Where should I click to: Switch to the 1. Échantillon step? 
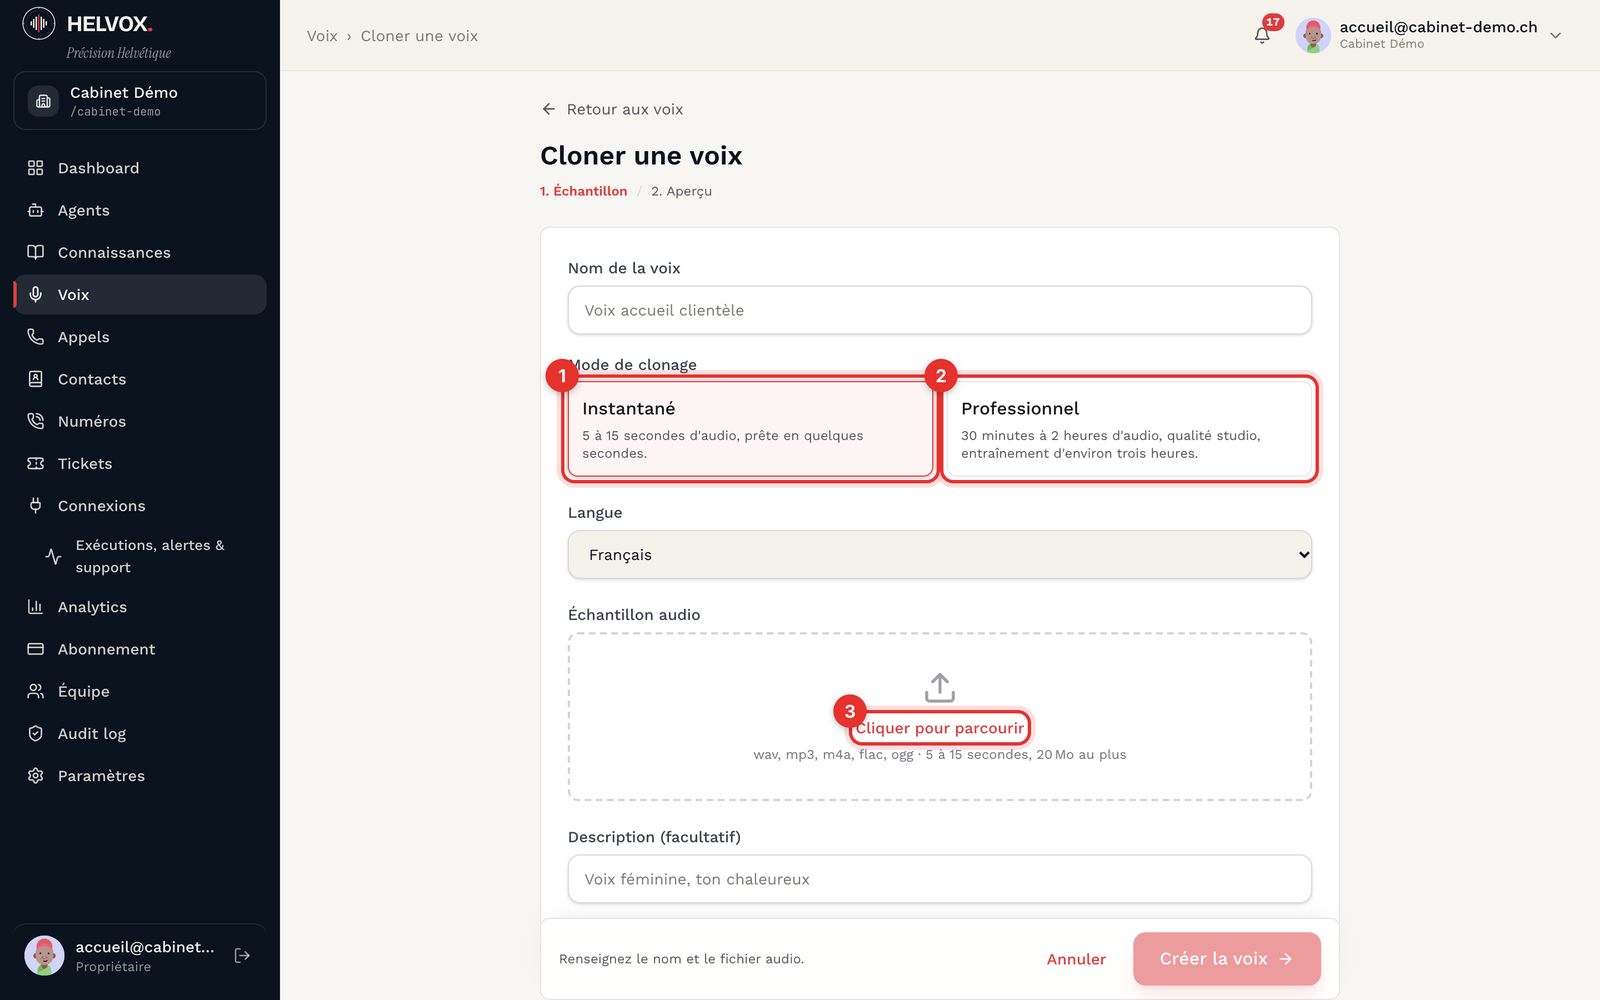[584, 191]
